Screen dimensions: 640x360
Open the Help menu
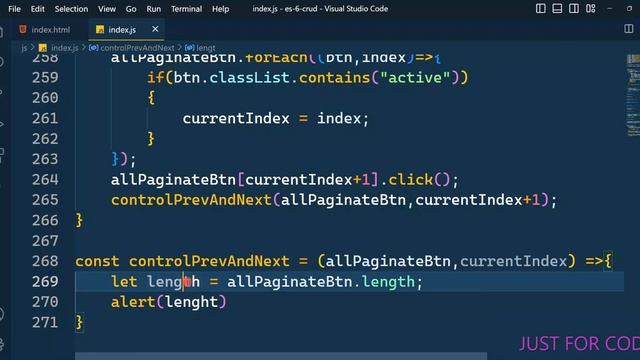[220, 9]
